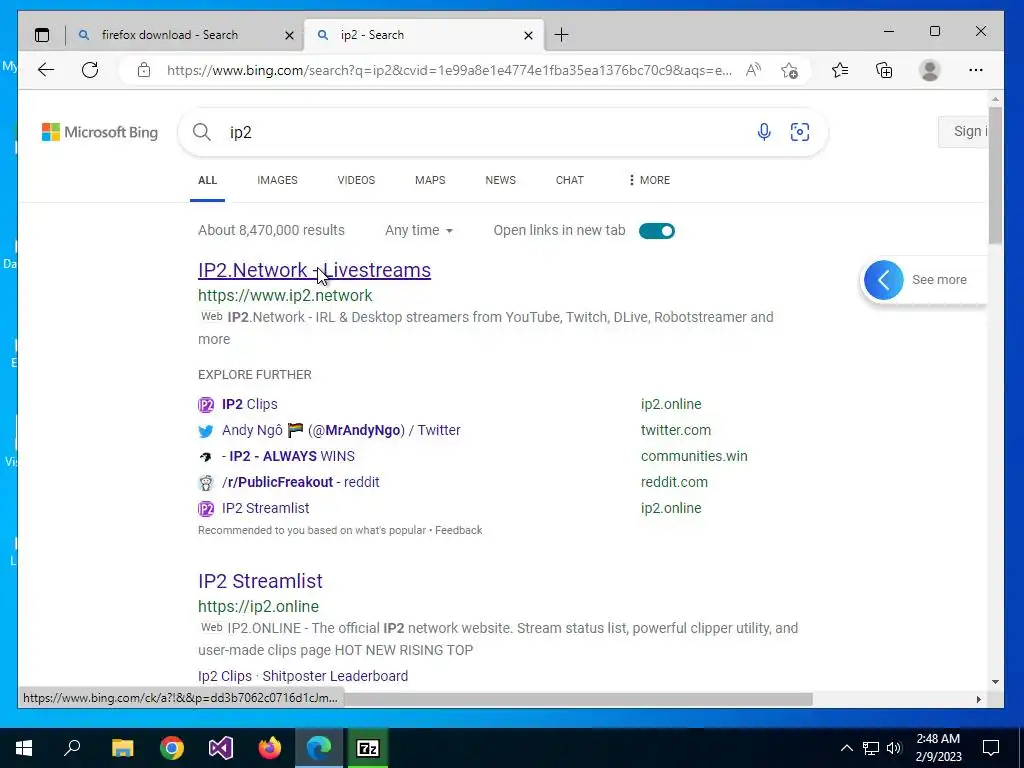Launch Google Chrome from taskbar
The height and width of the screenshot is (768, 1024).
pos(172,748)
